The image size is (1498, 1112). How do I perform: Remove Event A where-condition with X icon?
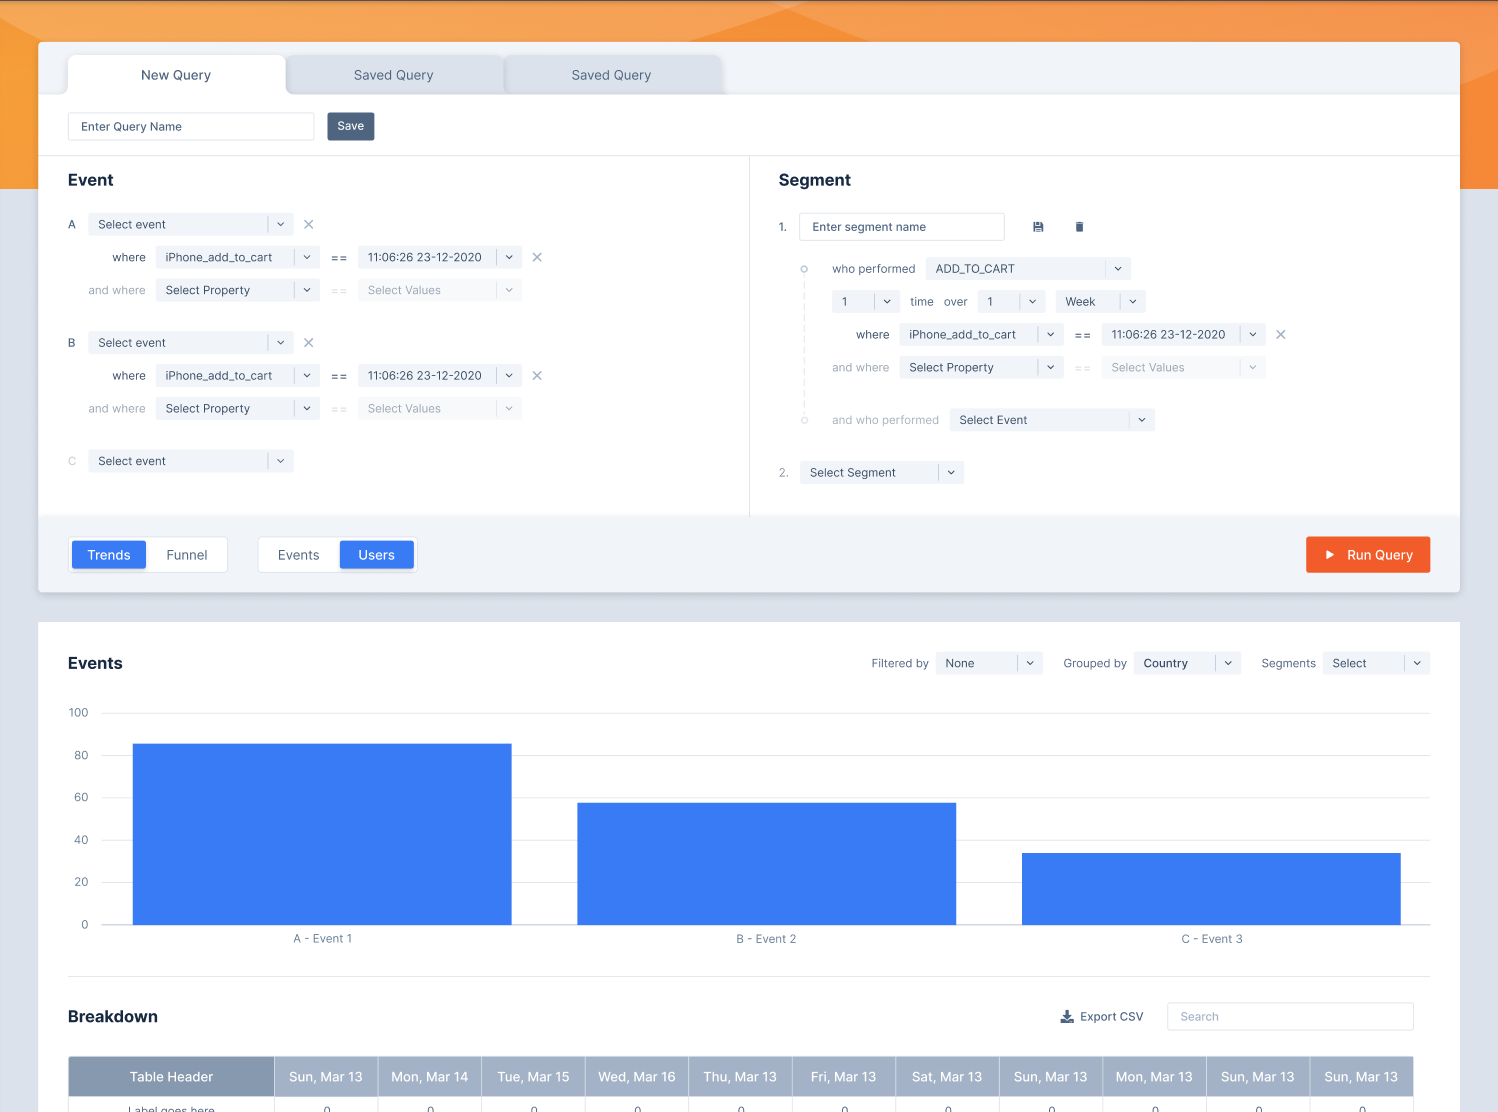[x=537, y=258]
